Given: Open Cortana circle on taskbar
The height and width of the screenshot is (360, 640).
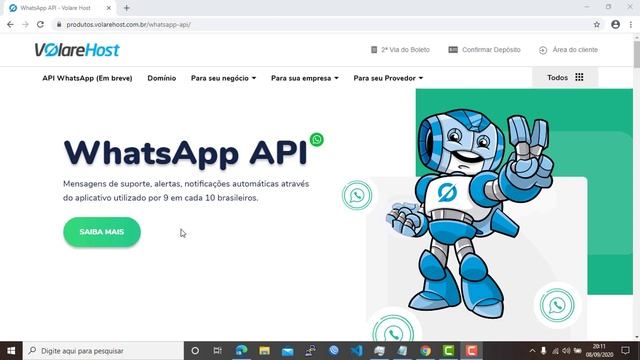Looking at the screenshot, I should click(x=195, y=351).
